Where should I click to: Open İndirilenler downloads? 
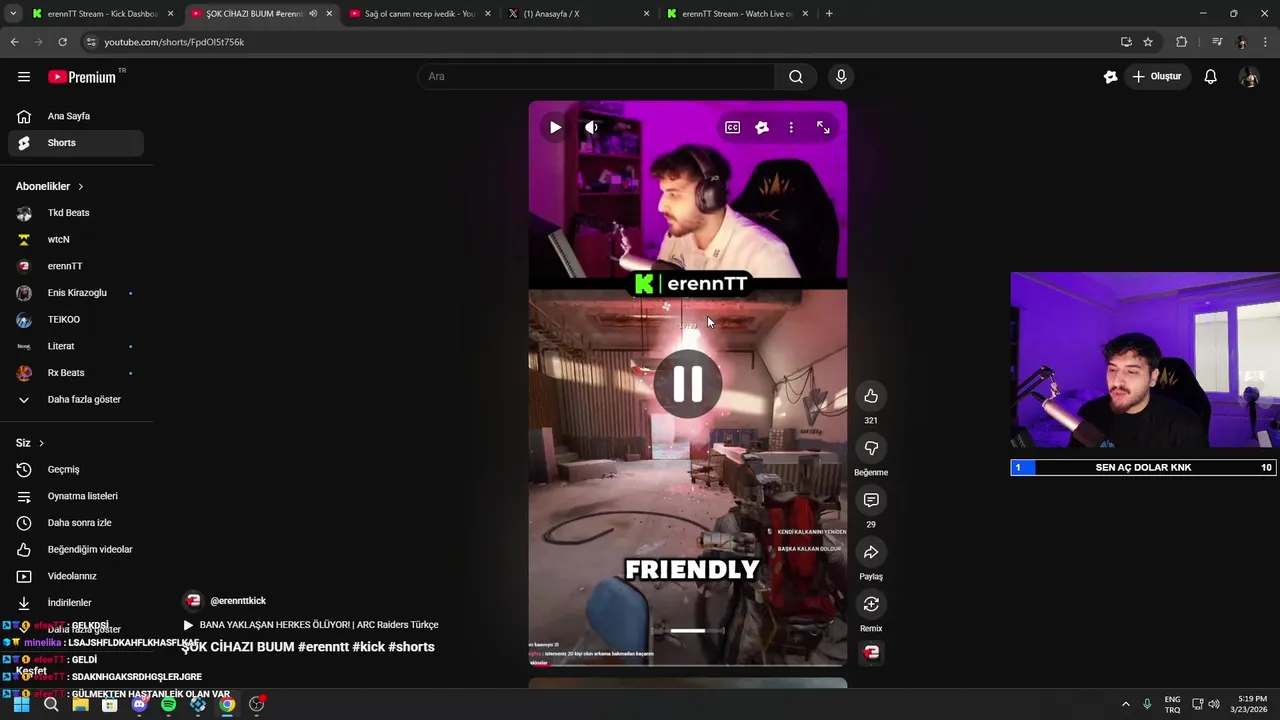(x=76, y=603)
